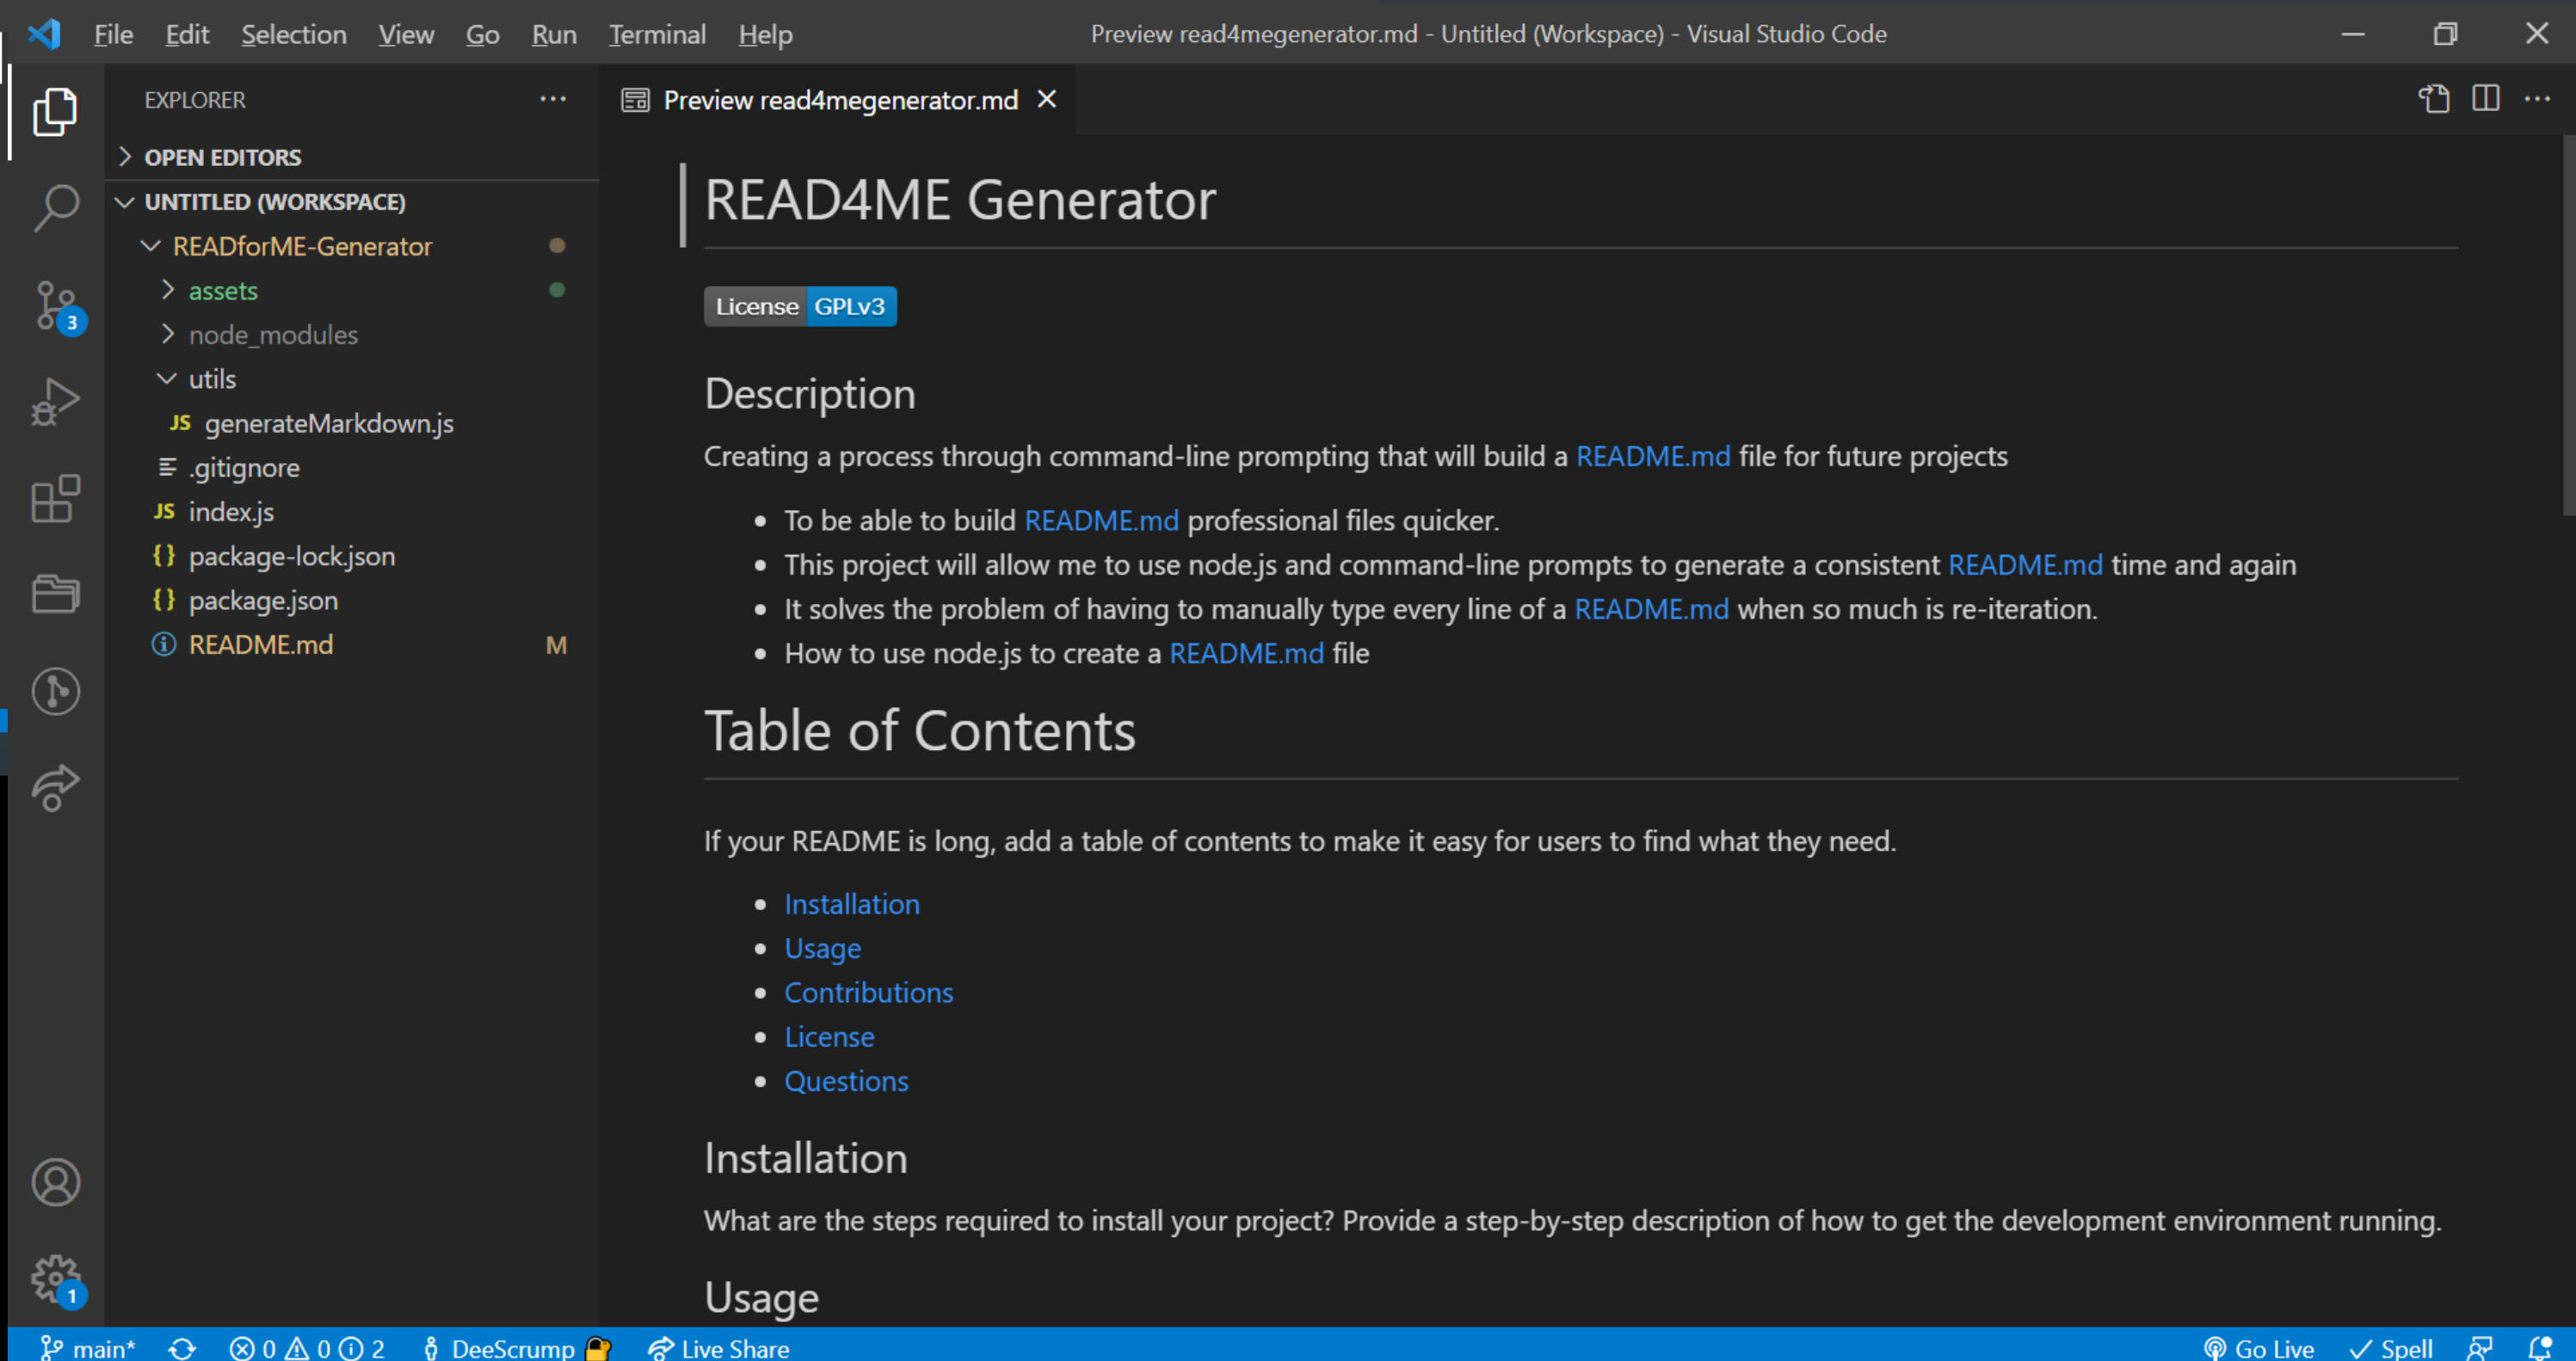Follow the Installation link in Table of Contents
Image resolution: width=2576 pixels, height=1361 pixels.
click(x=852, y=903)
